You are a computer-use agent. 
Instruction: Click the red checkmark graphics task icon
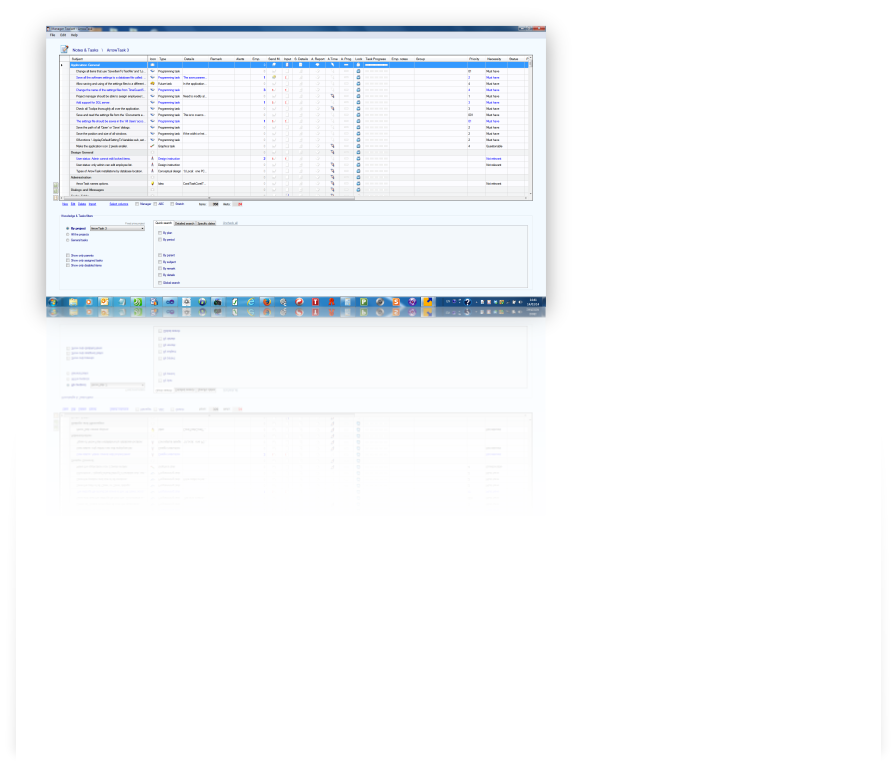[x=152, y=146]
